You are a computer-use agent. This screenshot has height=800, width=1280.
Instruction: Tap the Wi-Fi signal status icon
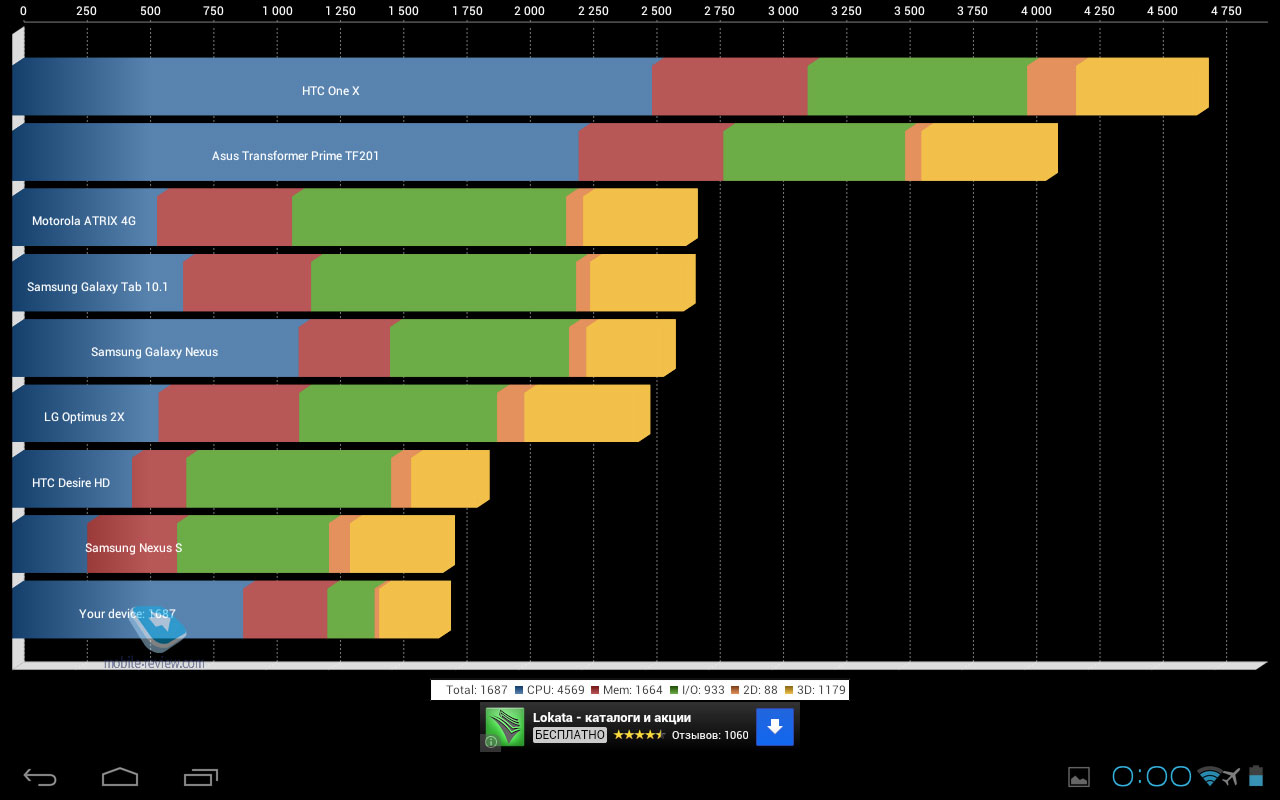pos(1210,776)
